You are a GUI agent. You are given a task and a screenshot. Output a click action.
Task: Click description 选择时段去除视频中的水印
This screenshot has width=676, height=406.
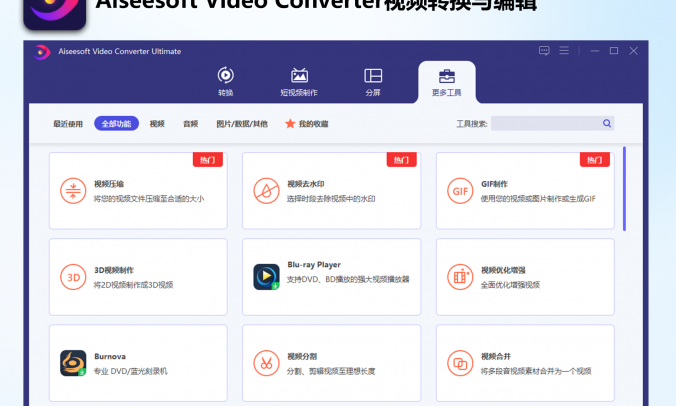pyautogui.click(x=331, y=199)
